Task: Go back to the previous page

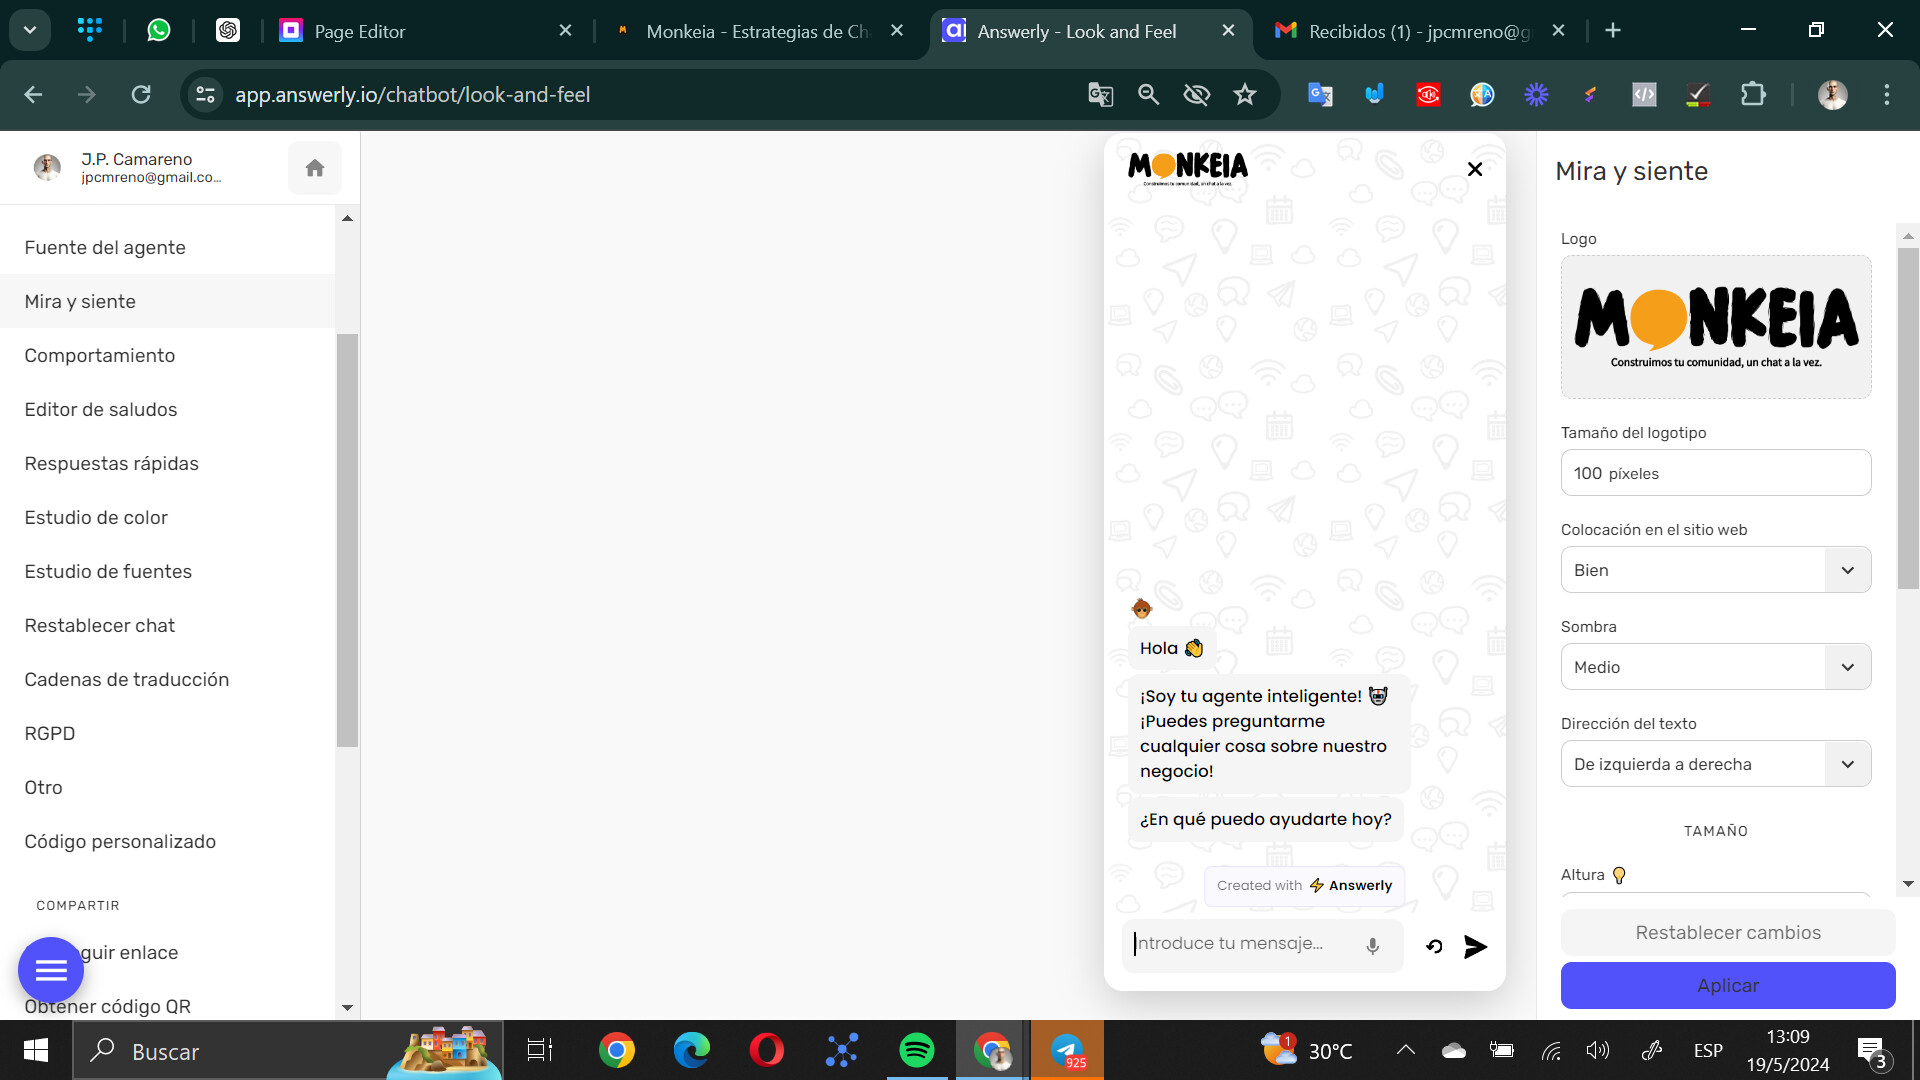Action: (33, 95)
